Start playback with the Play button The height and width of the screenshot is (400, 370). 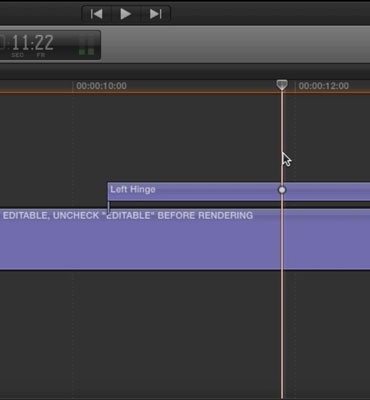pos(126,14)
